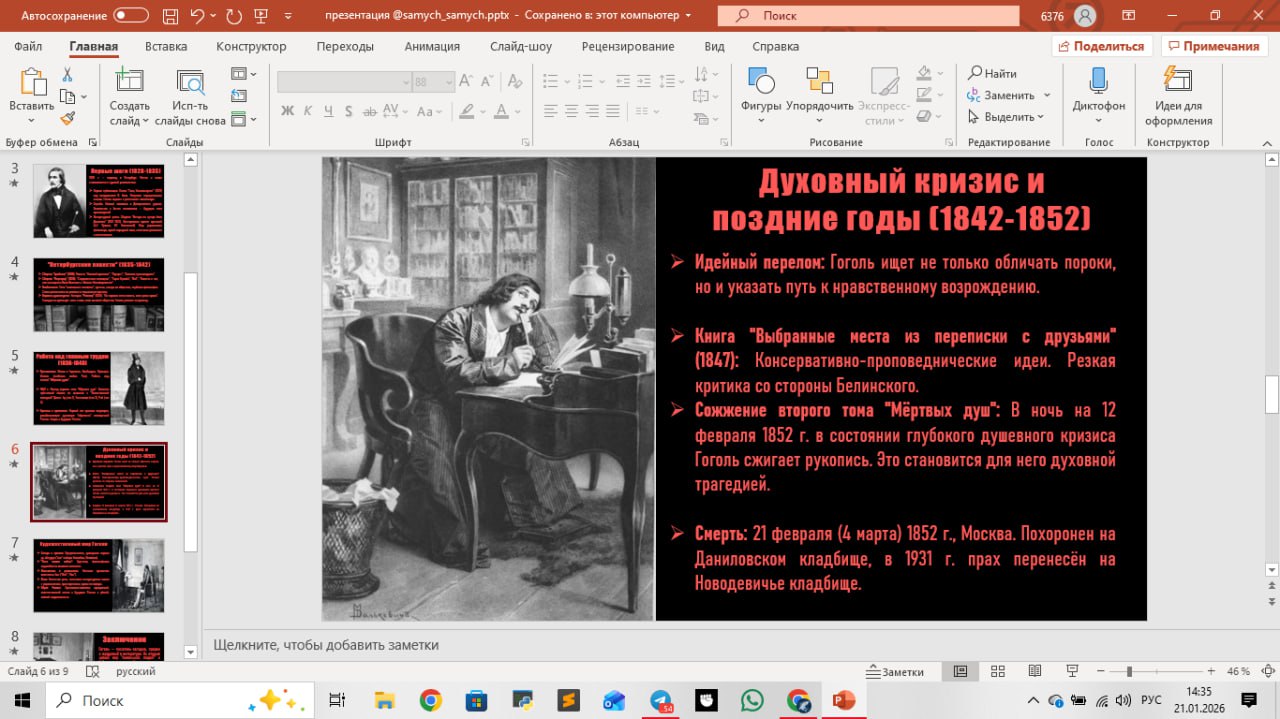Open the Файл menu
Viewport: 1280px width, 719px height.
[x=28, y=46]
